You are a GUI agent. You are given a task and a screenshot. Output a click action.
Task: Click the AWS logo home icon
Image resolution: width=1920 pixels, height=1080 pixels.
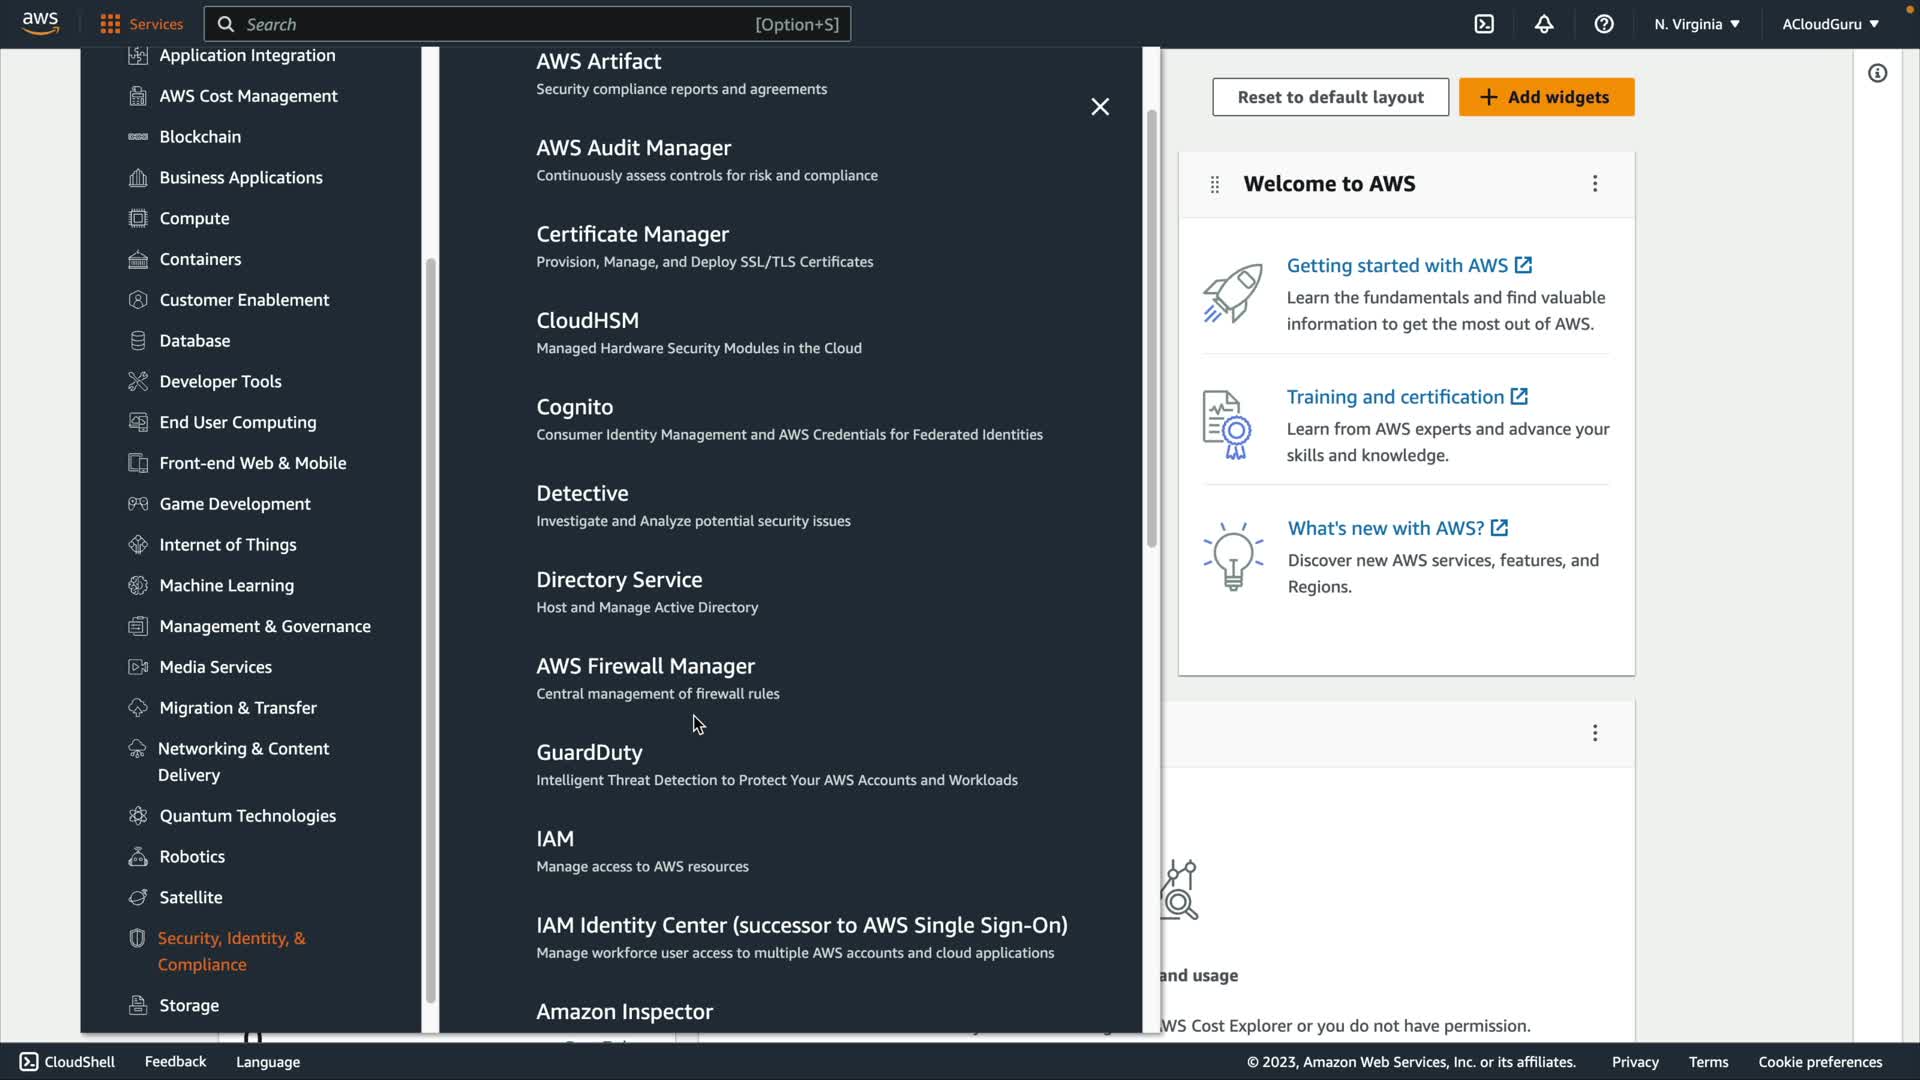click(40, 23)
